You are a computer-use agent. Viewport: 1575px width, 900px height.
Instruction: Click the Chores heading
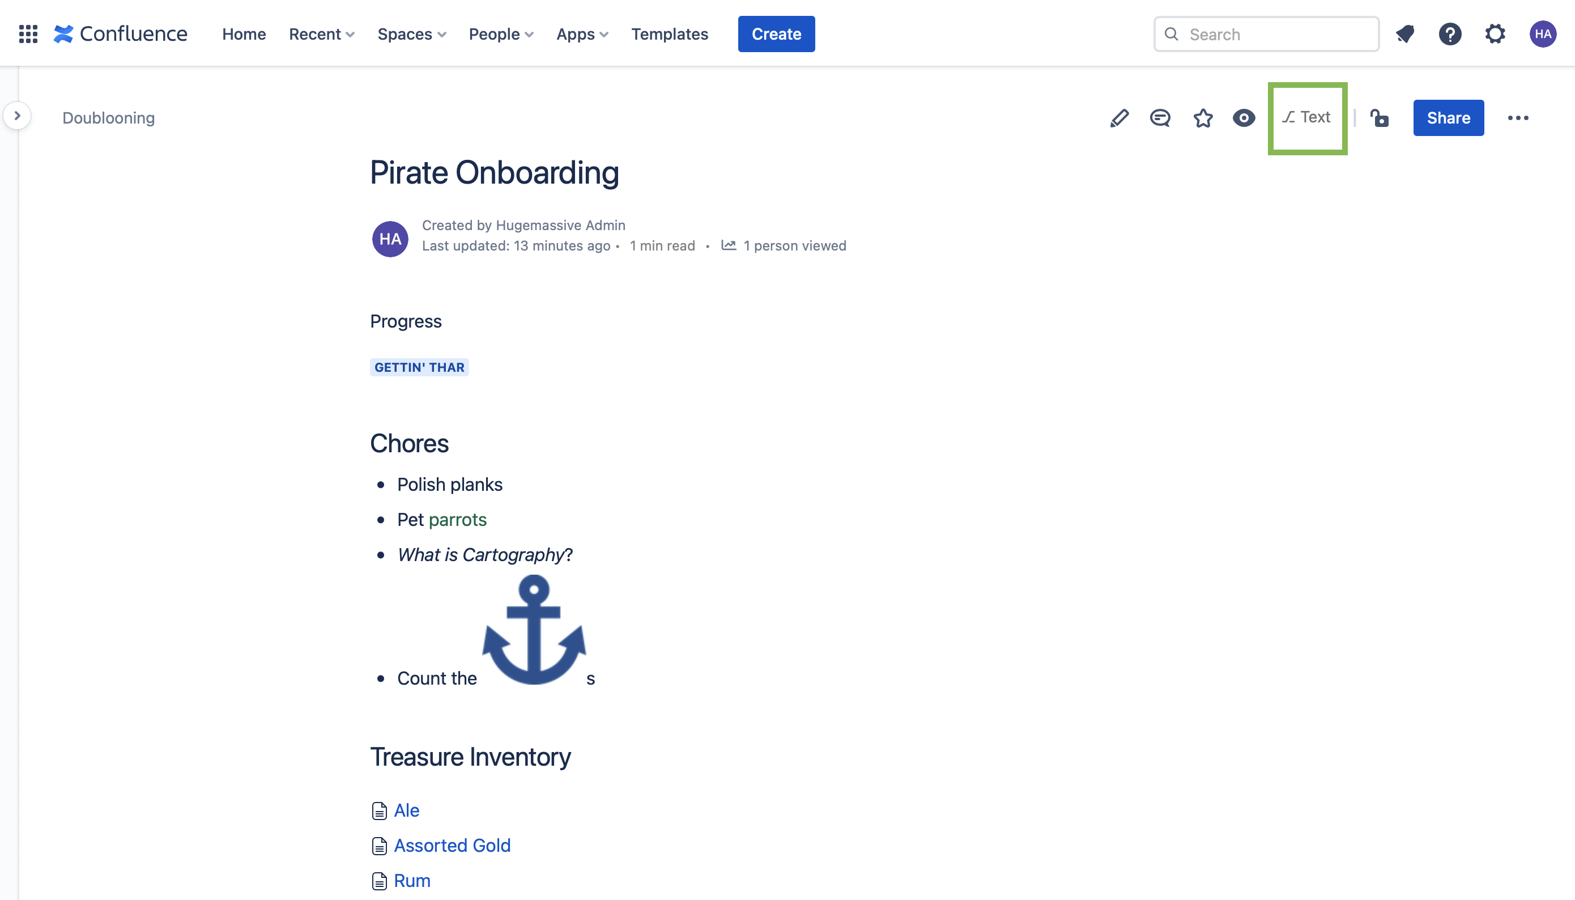tap(409, 443)
